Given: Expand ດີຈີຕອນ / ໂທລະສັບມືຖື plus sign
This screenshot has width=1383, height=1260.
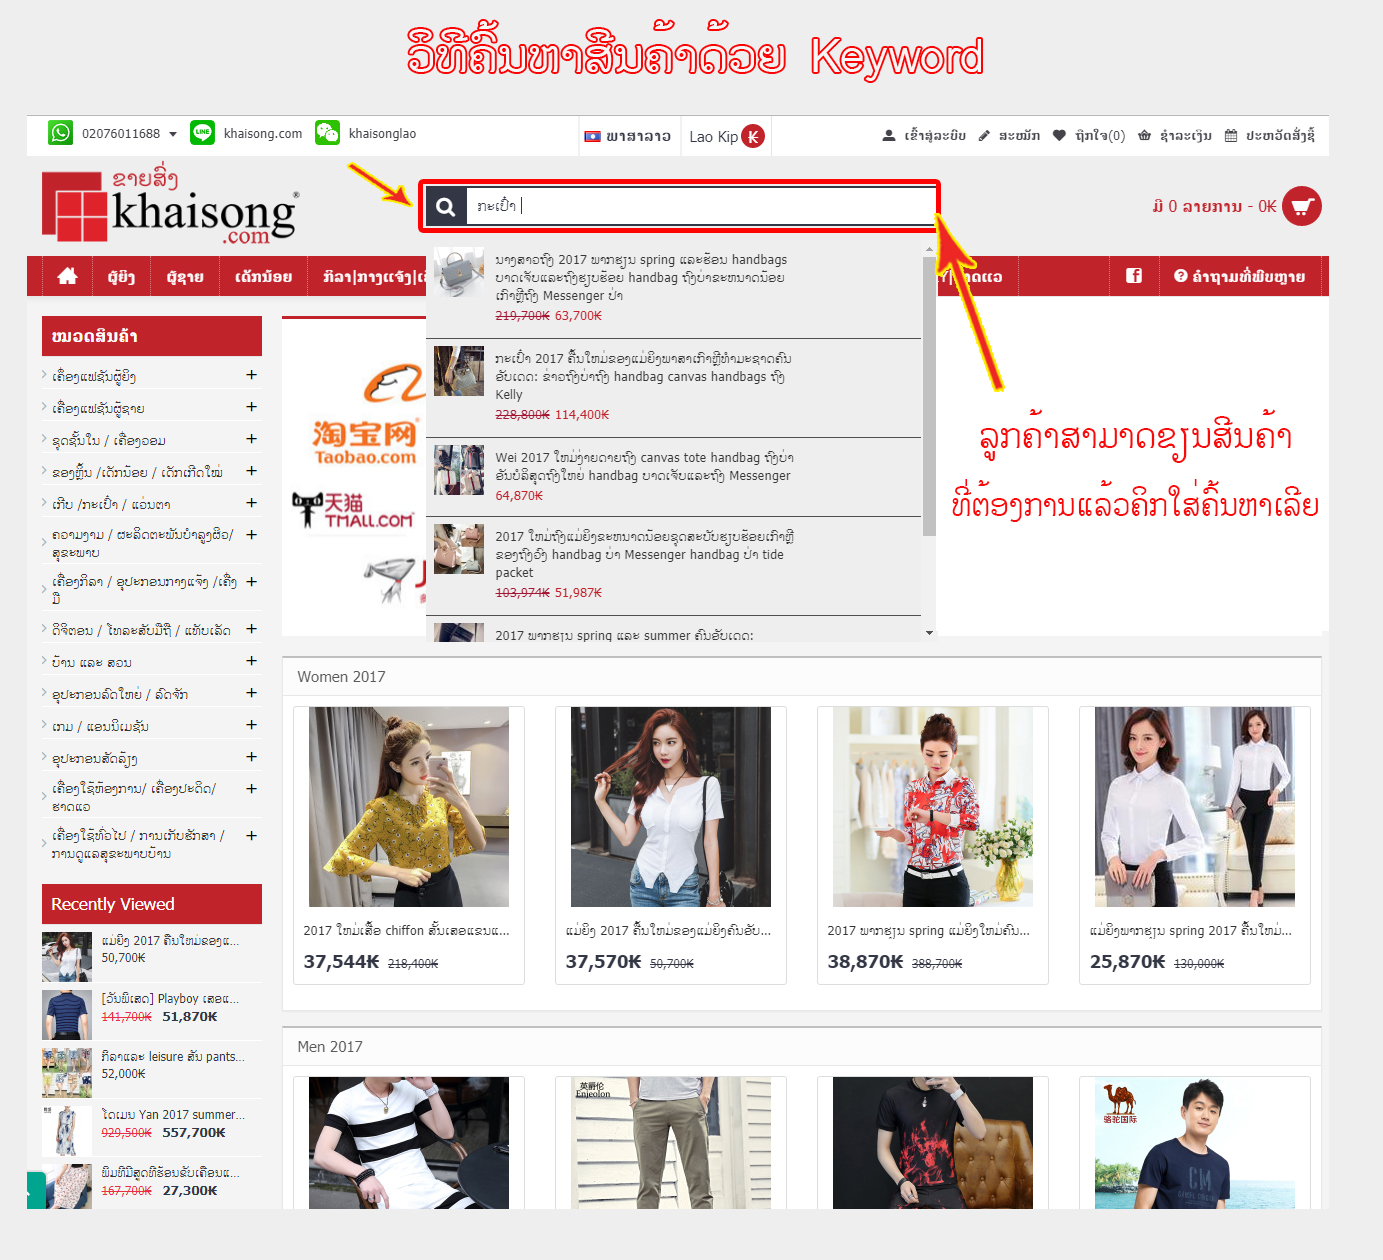Looking at the screenshot, I should point(251,629).
